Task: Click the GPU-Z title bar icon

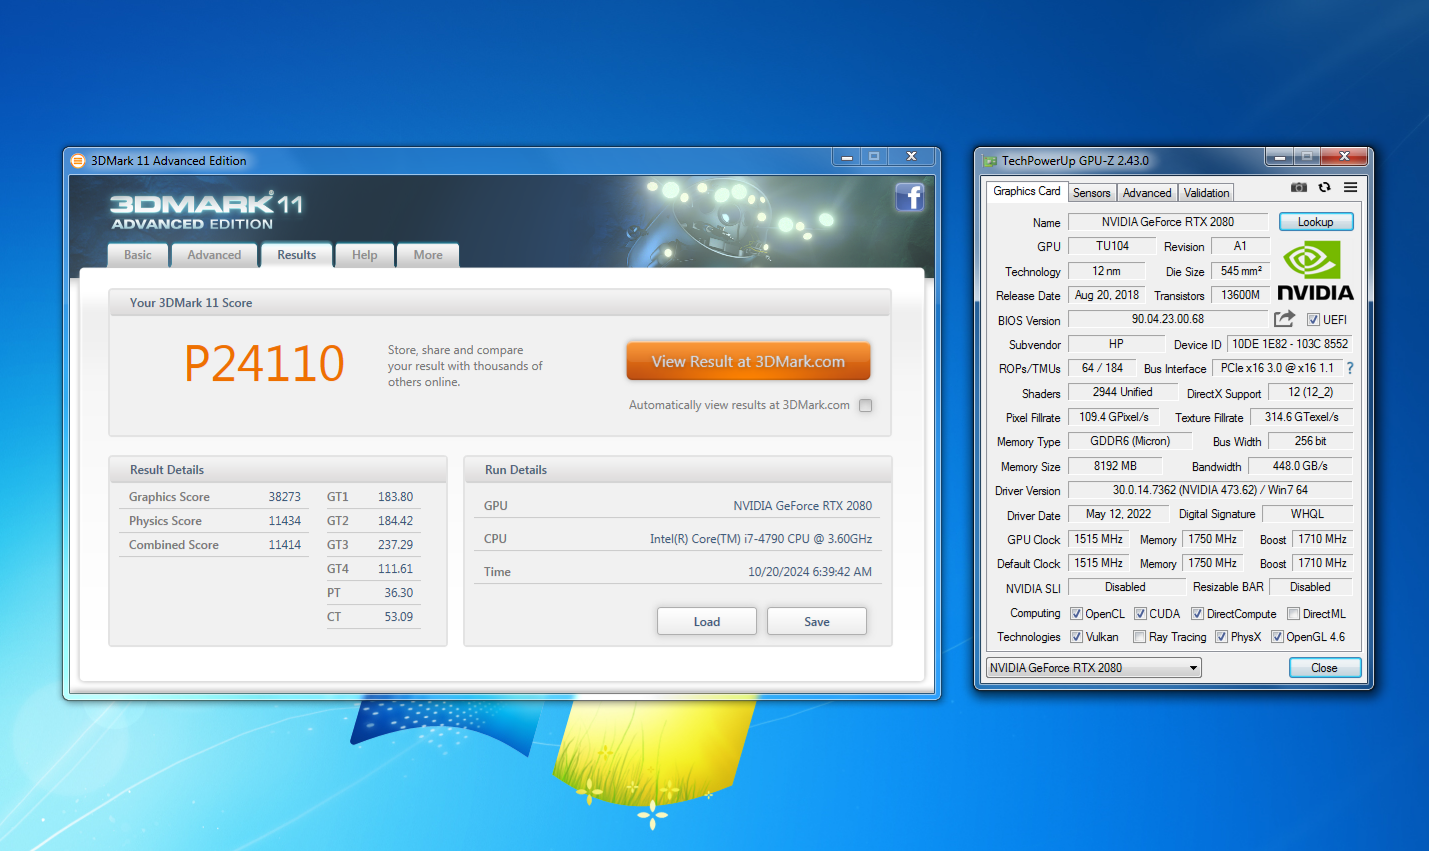Action: pyautogui.click(x=990, y=160)
